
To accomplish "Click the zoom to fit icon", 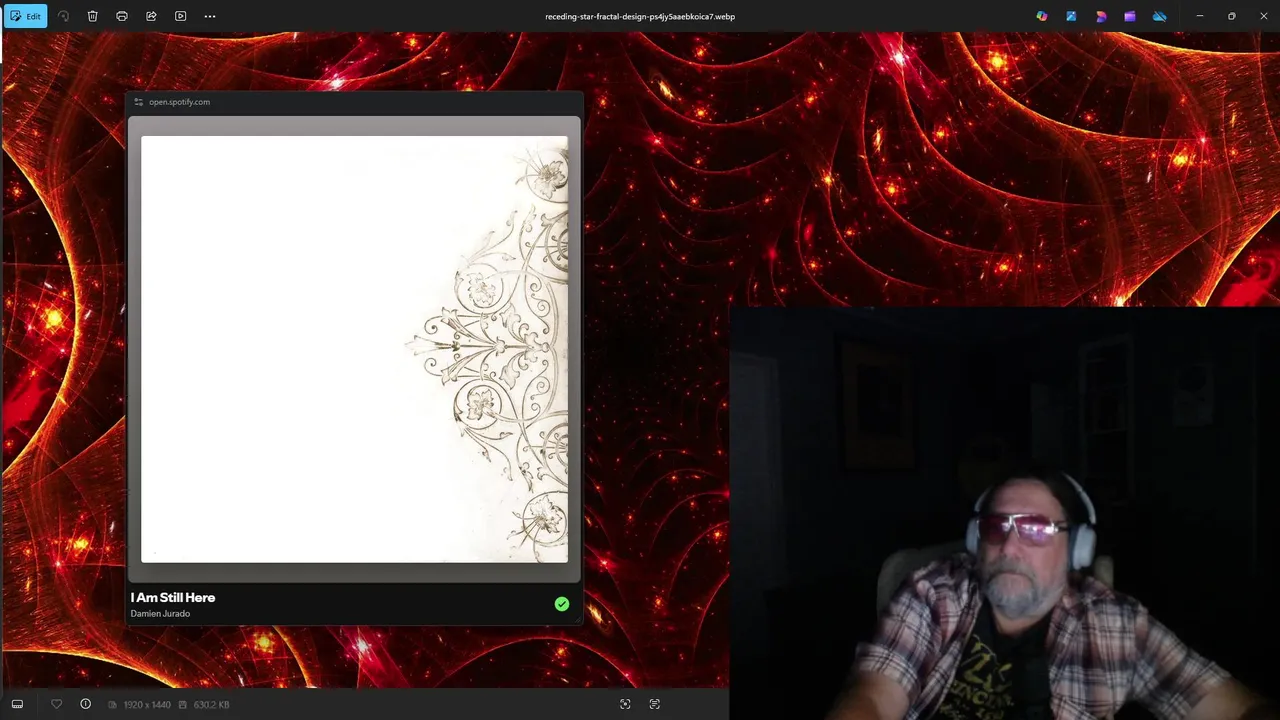I will [x=625, y=704].
